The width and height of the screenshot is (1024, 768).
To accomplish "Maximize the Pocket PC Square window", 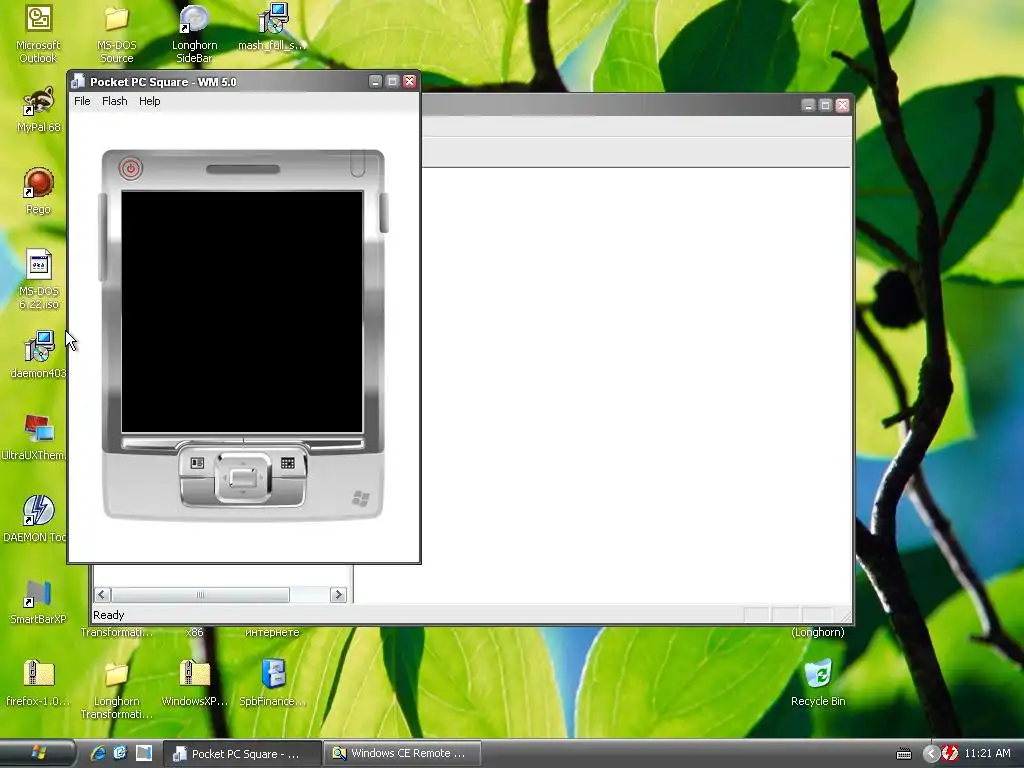I will [x=392, y=81].
